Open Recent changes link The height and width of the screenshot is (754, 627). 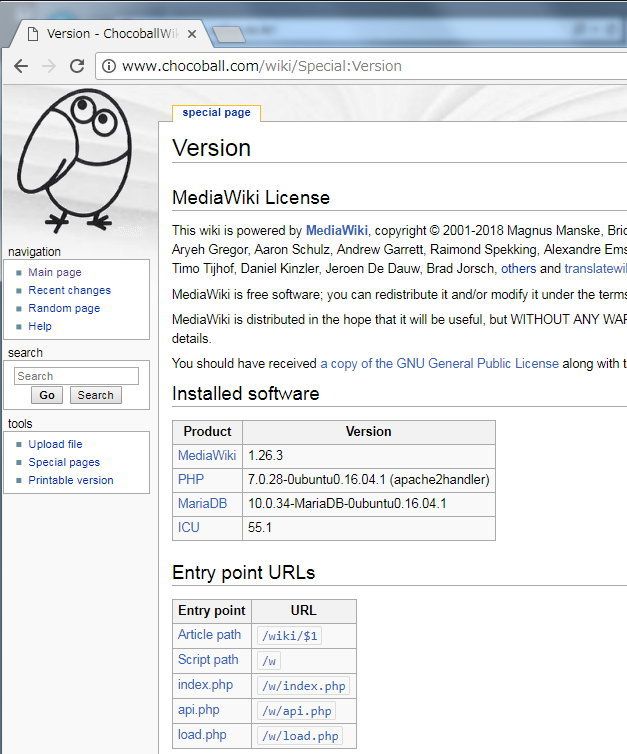coord(70,290)
